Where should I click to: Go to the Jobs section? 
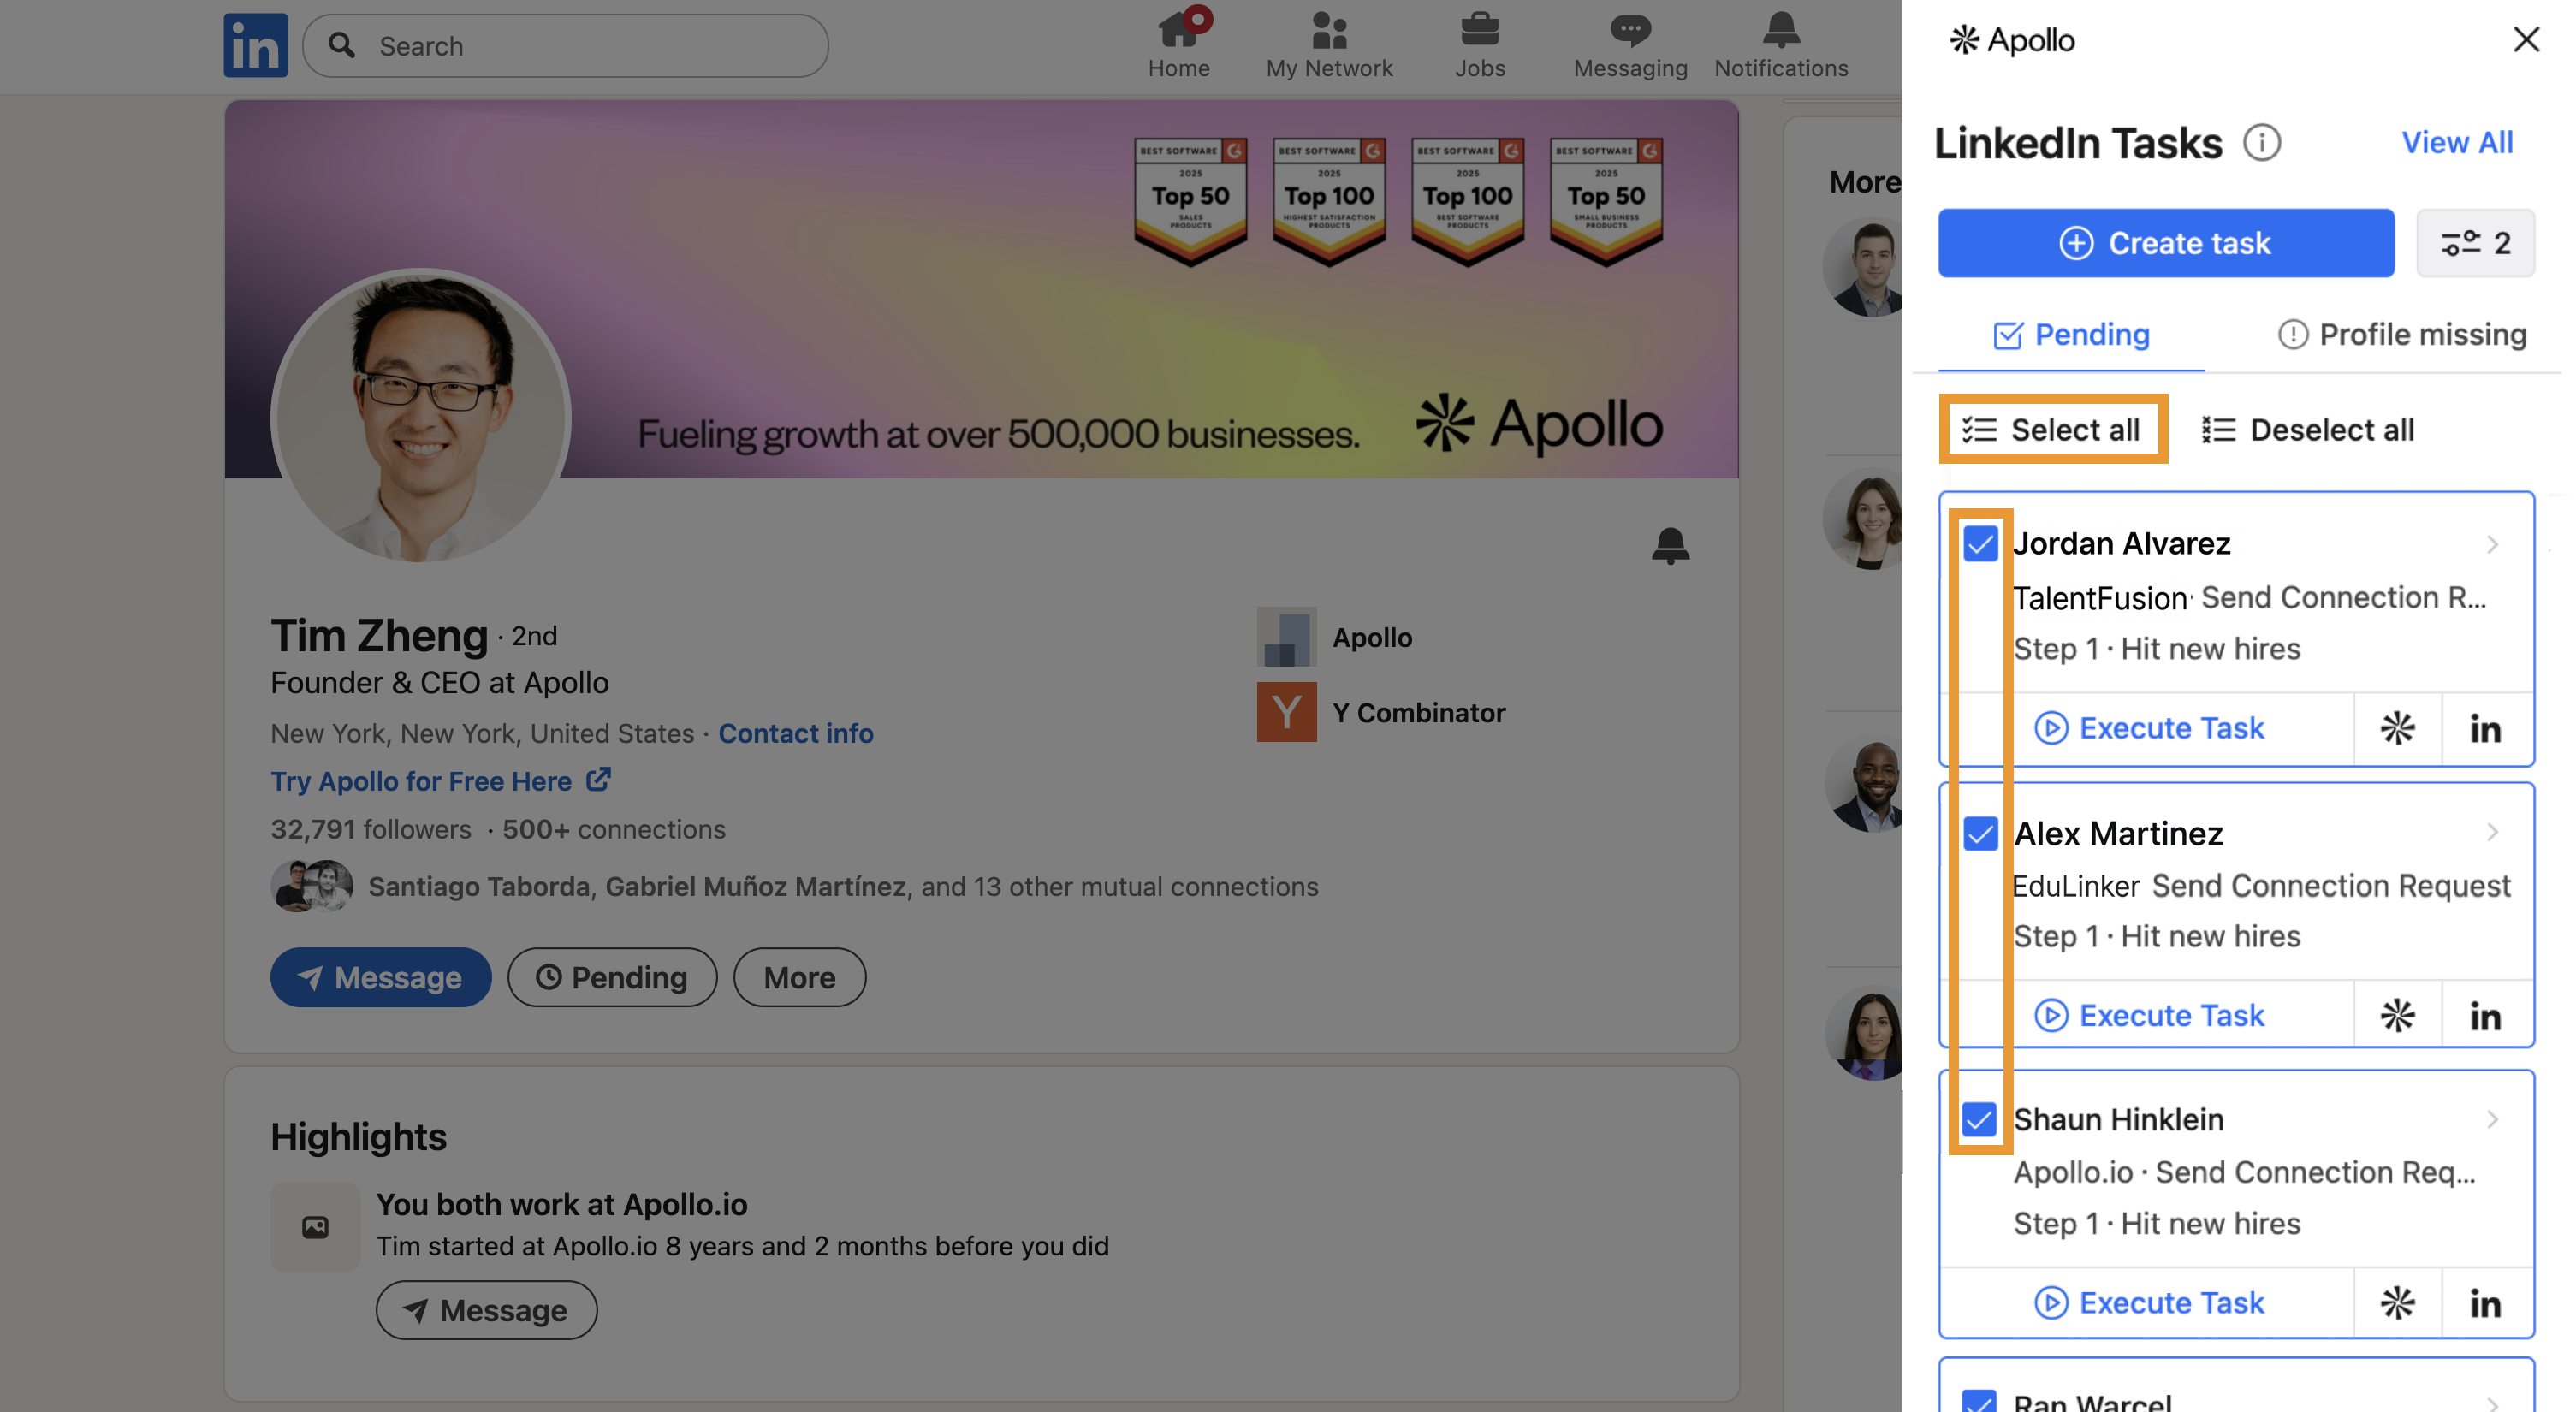coord(1479,45)
